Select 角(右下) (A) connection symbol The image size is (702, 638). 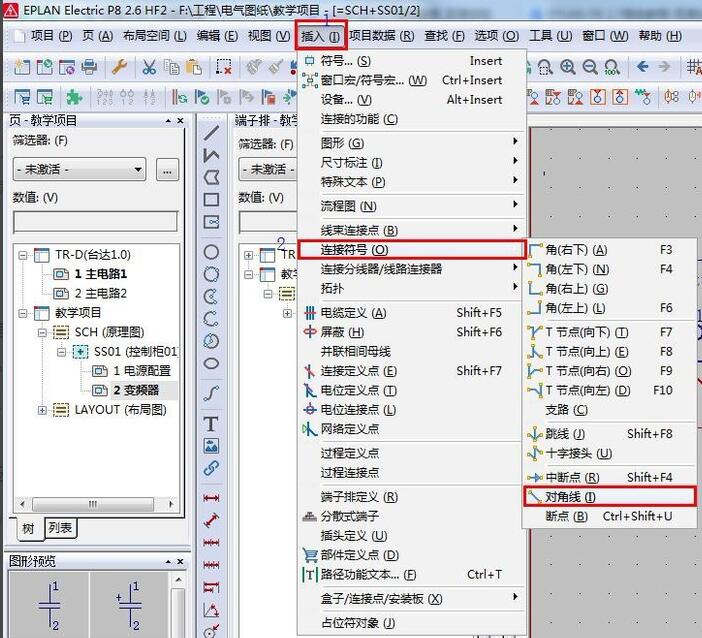point(609,249)
